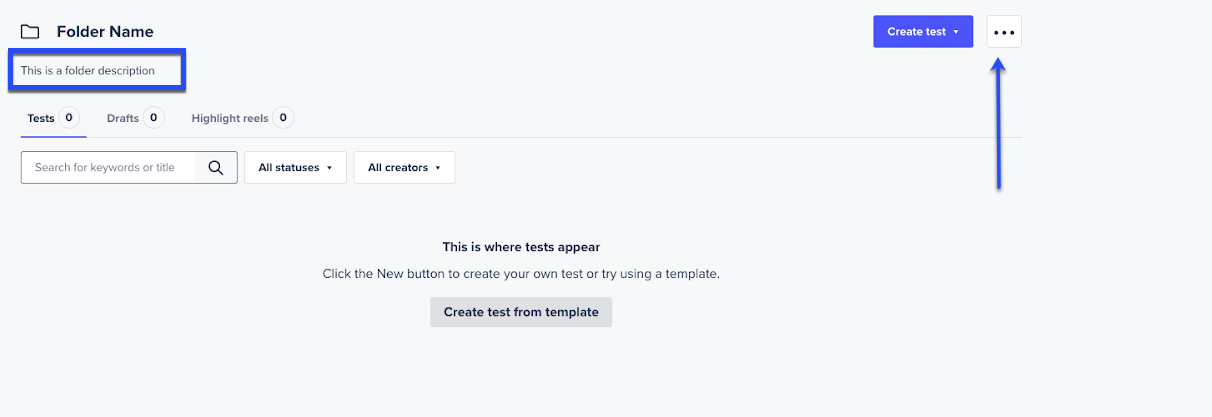
Task: Open the Create test dropdown button
Action: point(923,32)
